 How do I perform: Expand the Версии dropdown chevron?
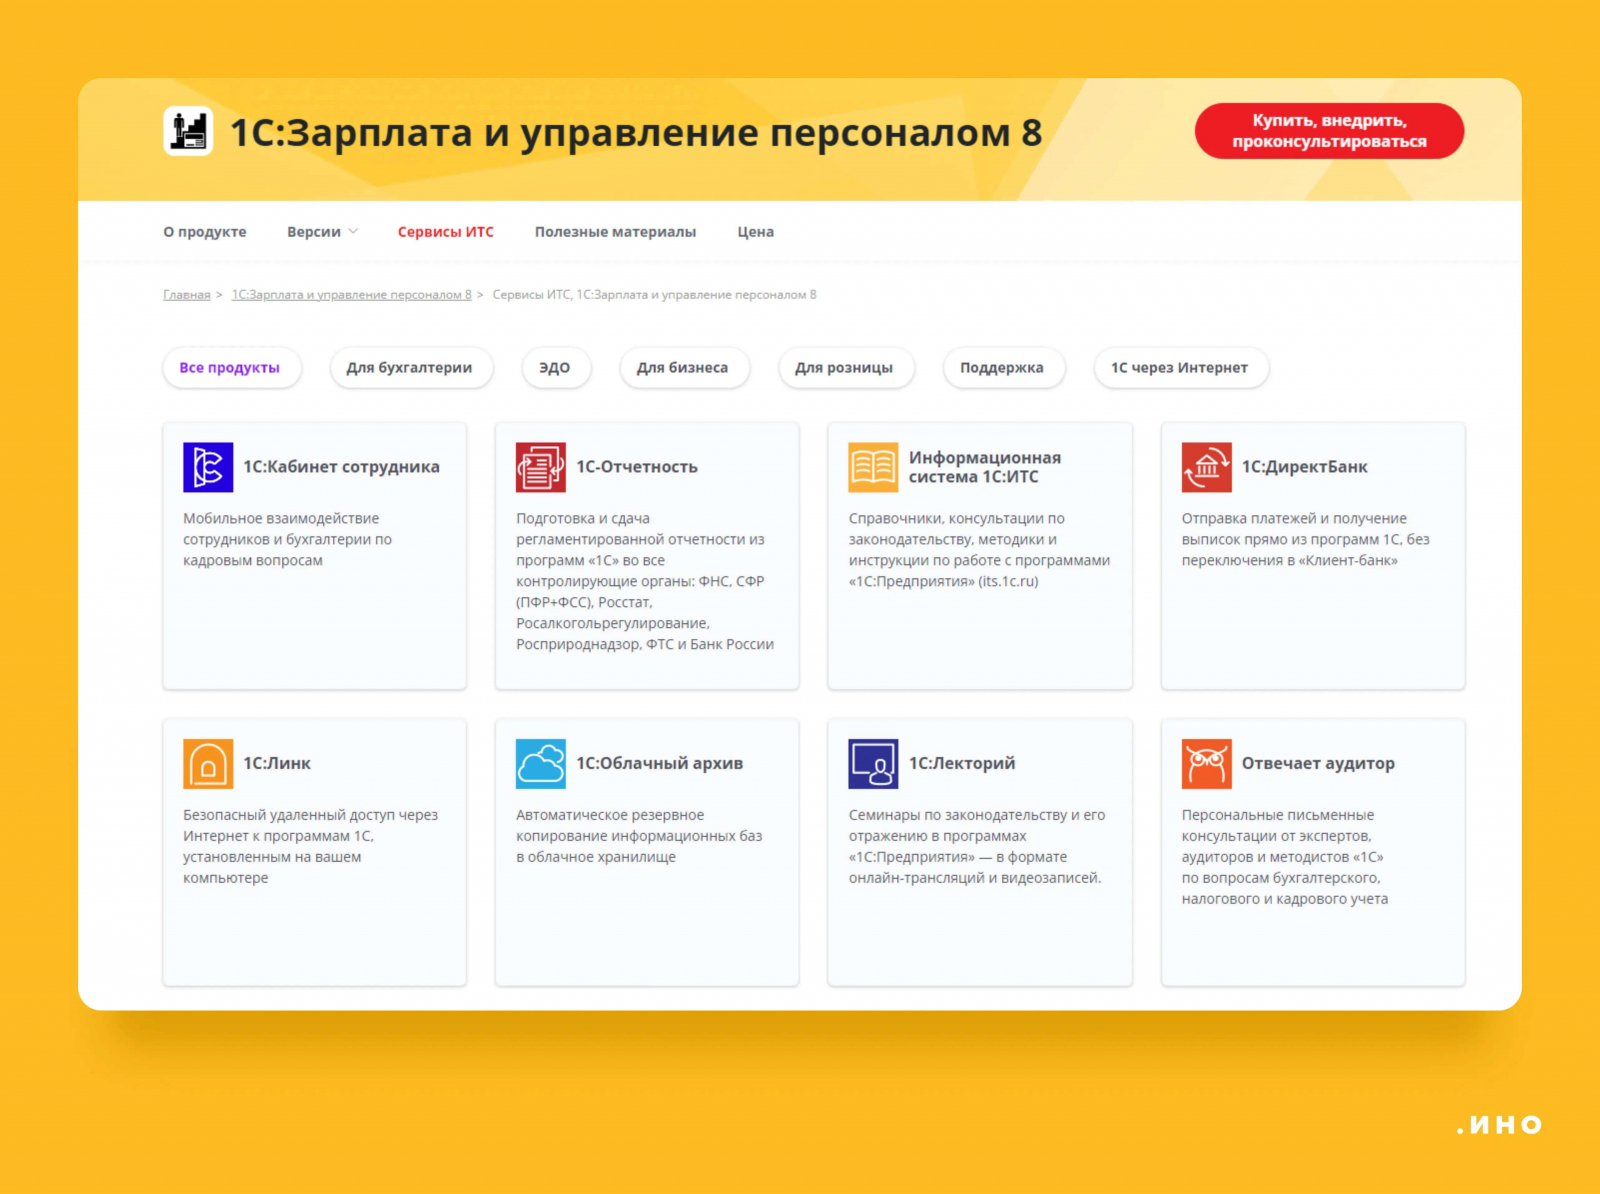click(x=353, y=231)
